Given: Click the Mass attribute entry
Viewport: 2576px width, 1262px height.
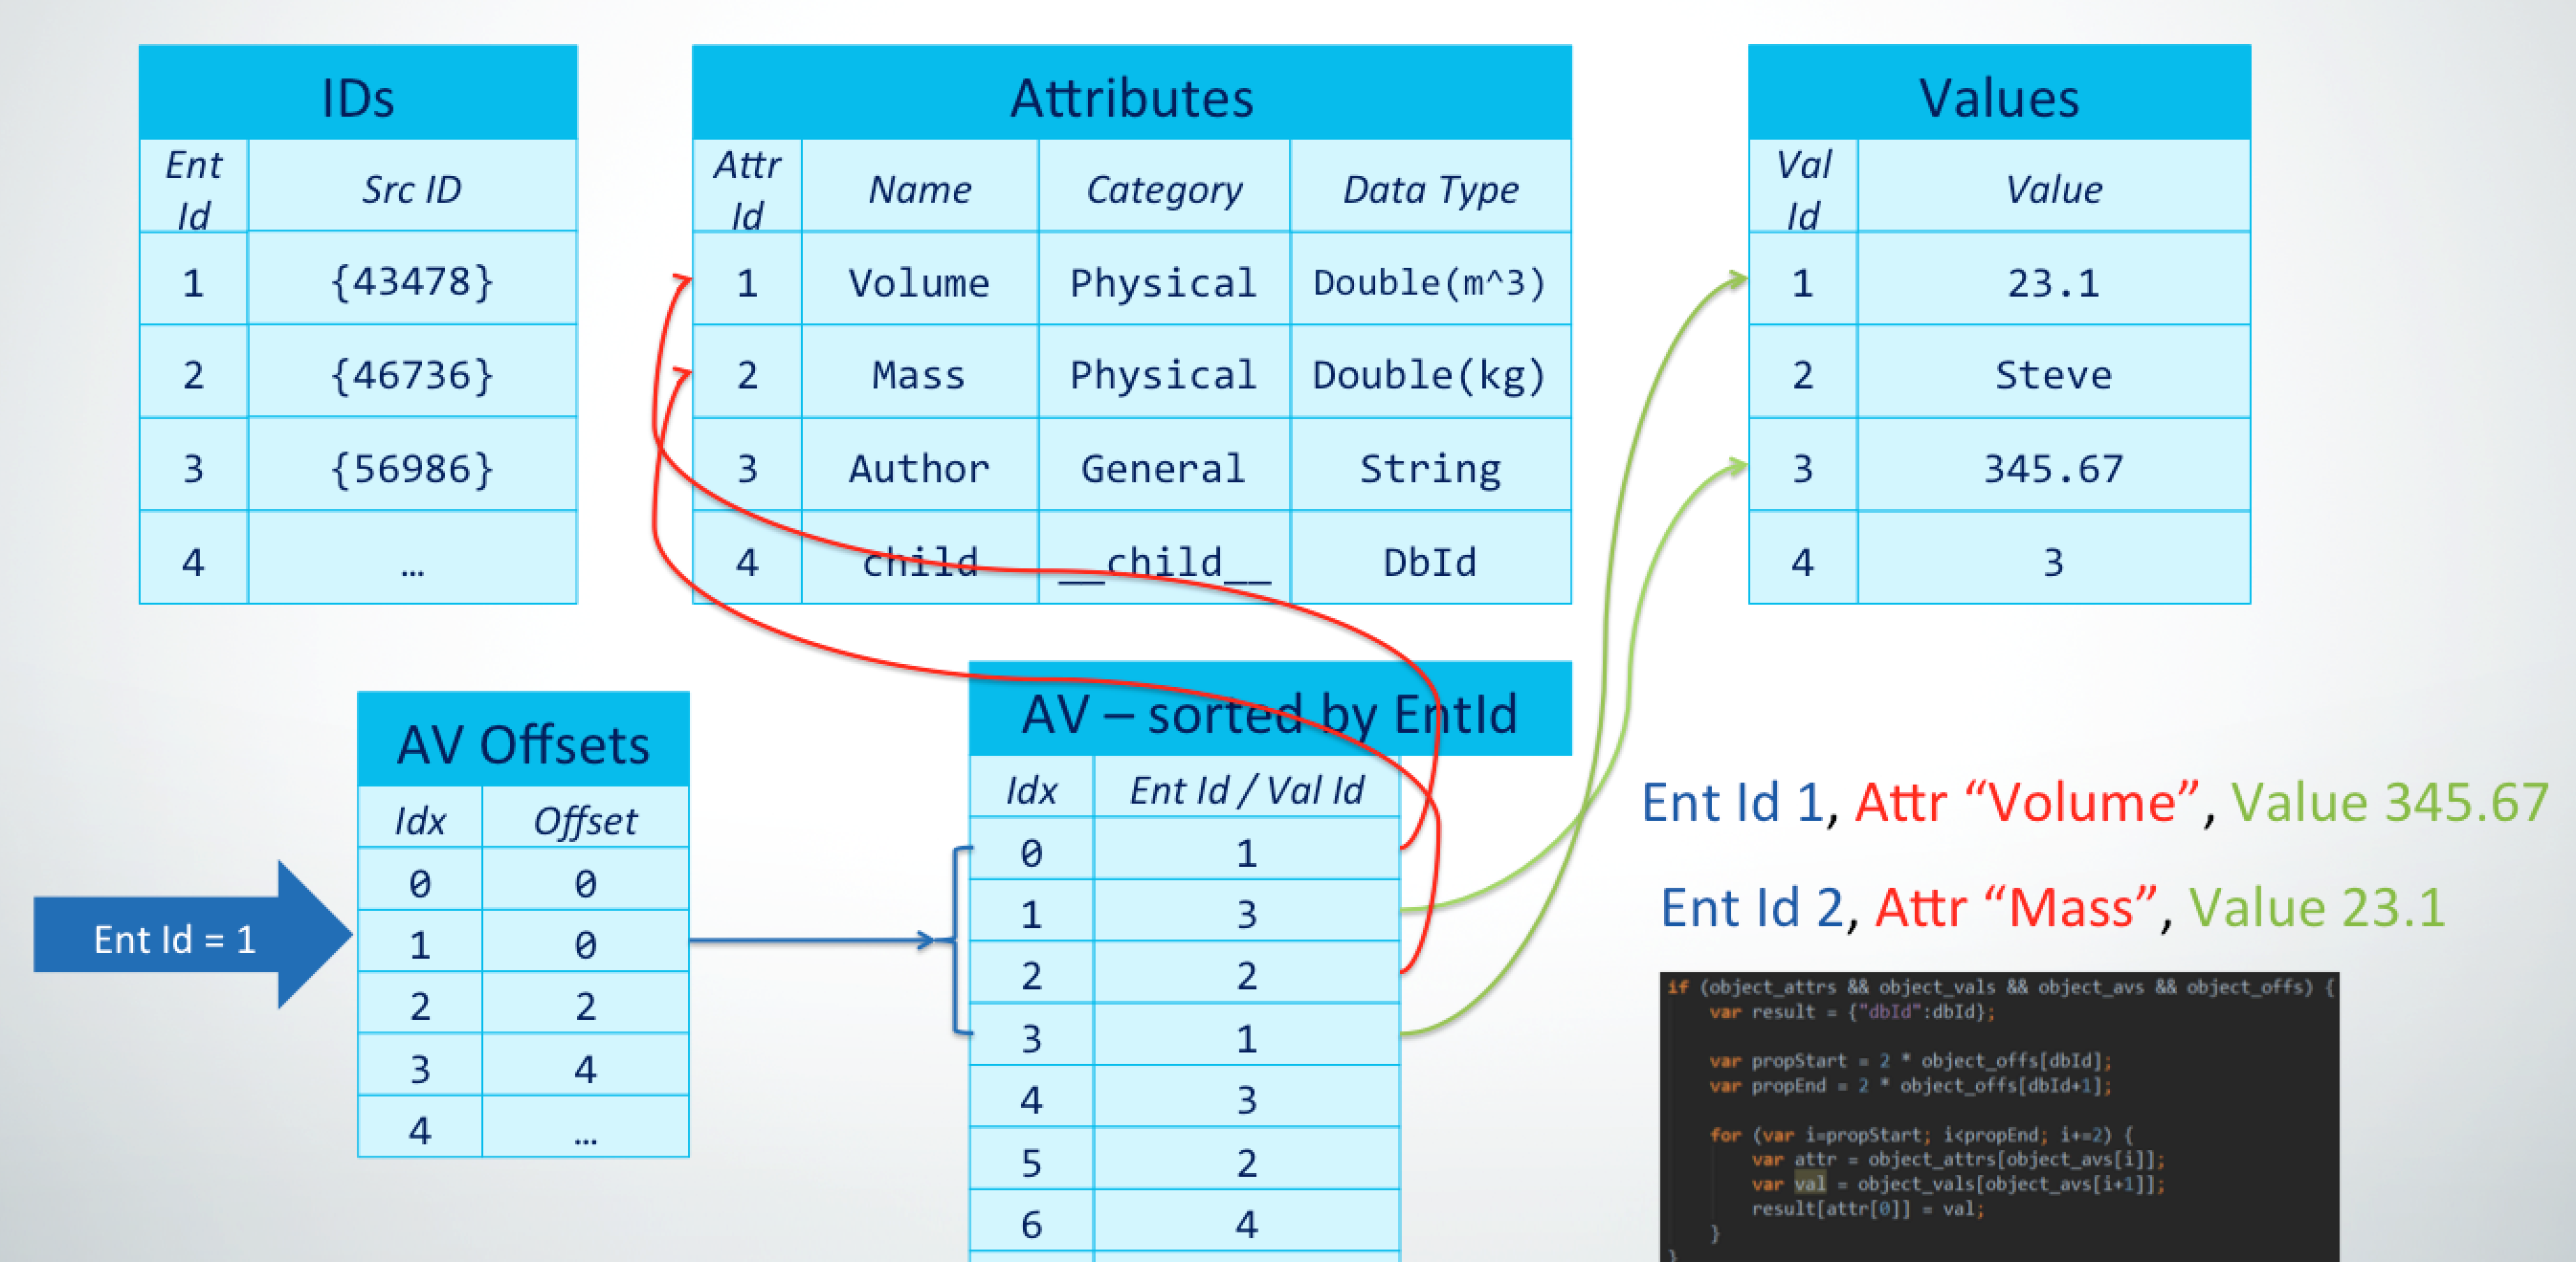Looking at the screenshot, I should click(918, 375).
